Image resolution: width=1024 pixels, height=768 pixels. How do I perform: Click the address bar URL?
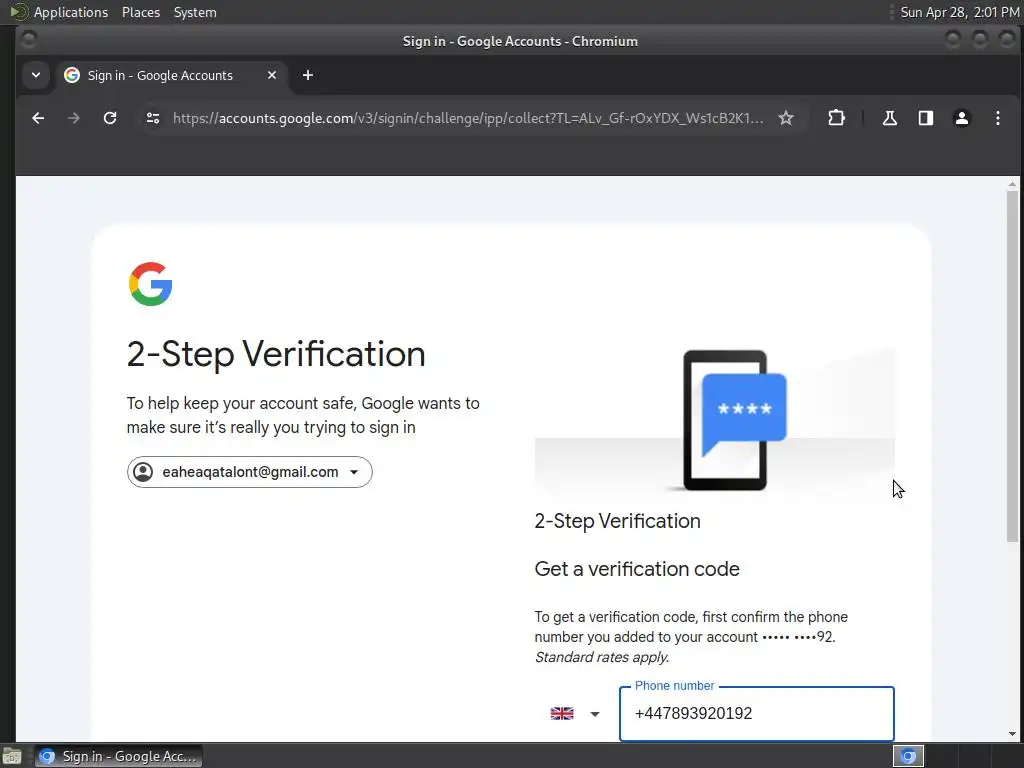click(x=468, y=118)
